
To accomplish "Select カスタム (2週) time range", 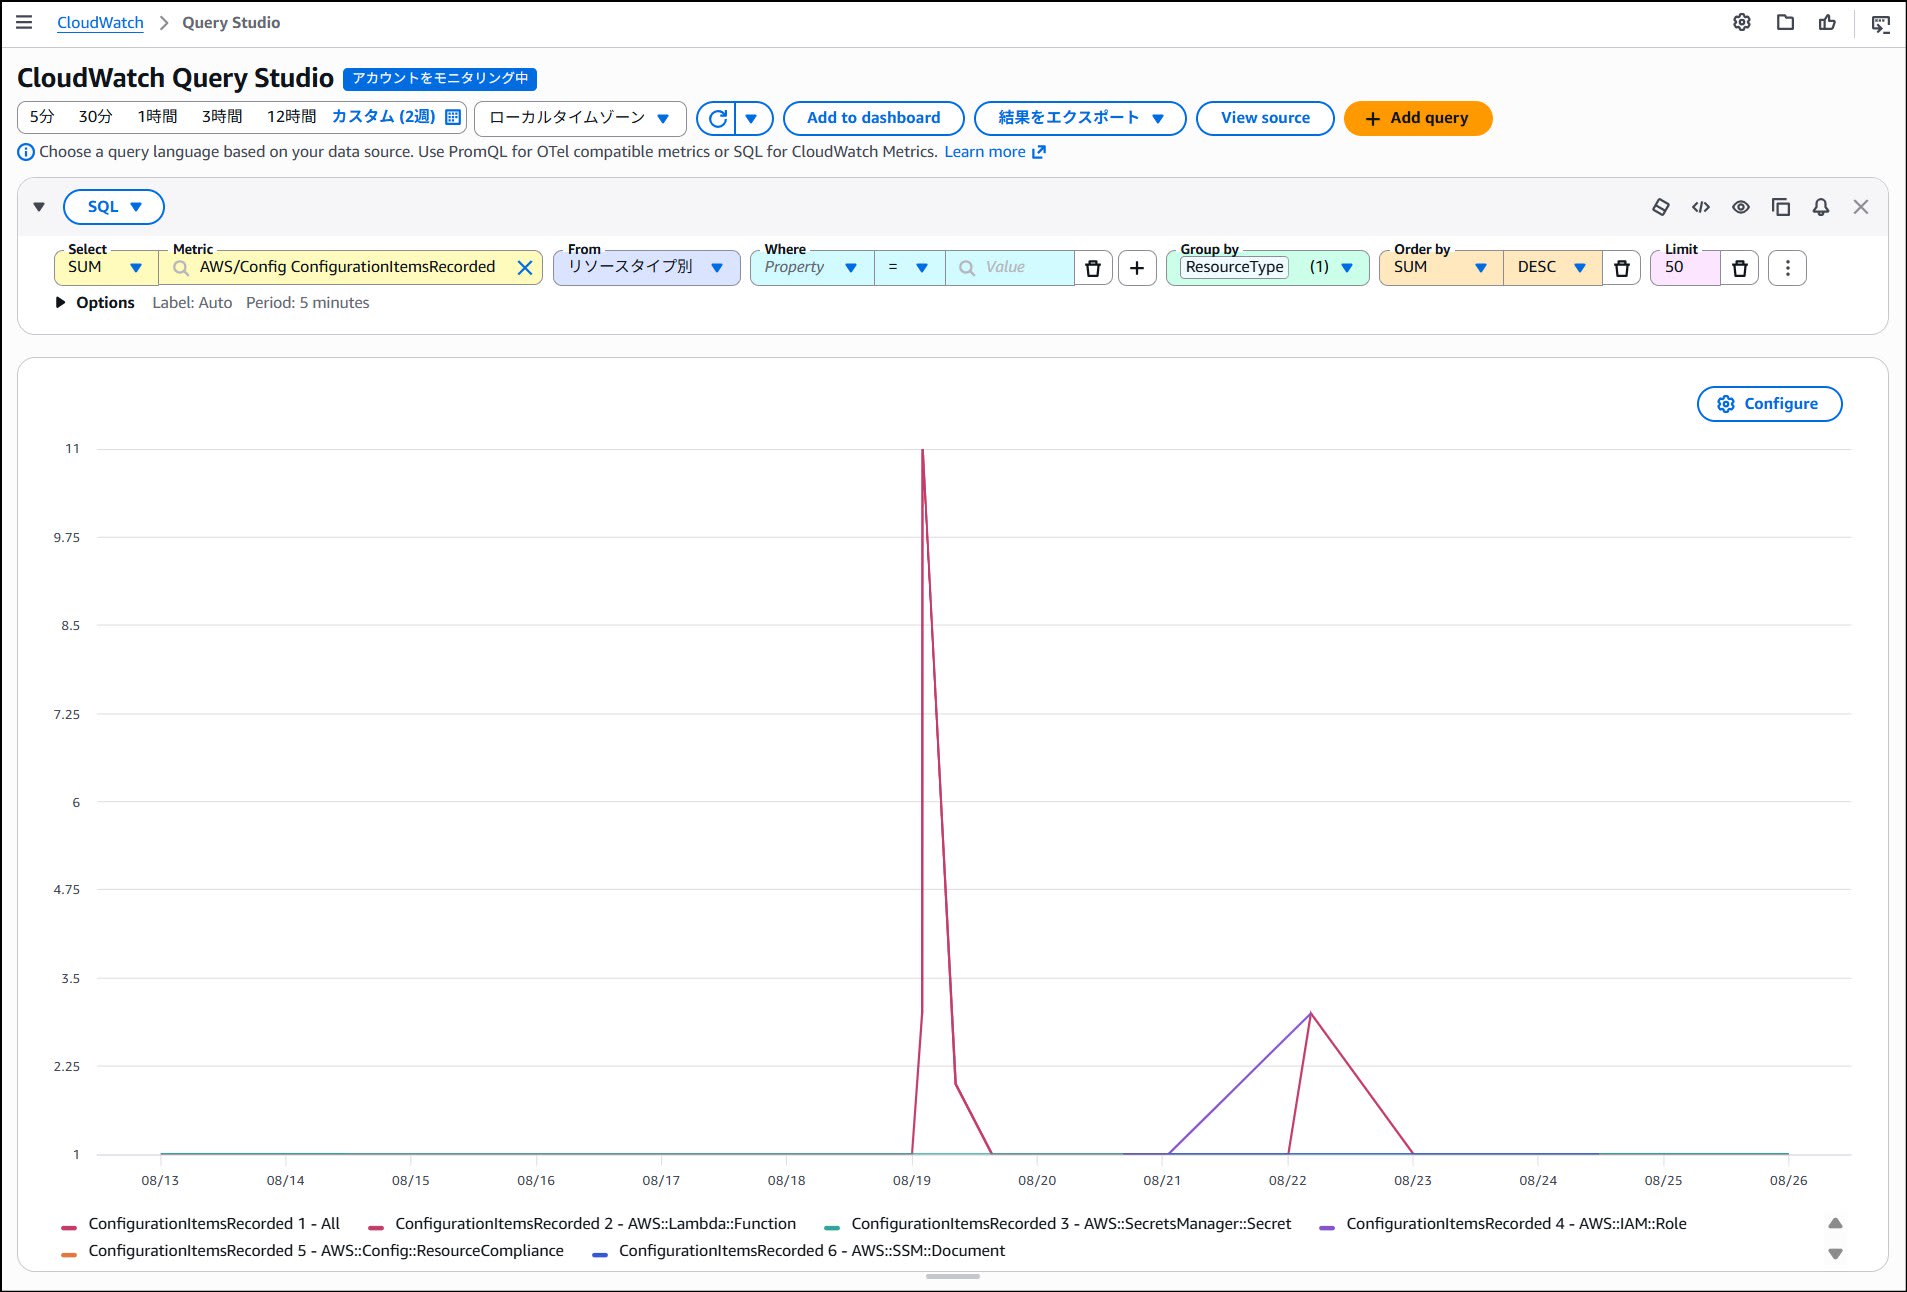I will pos(384,117).
